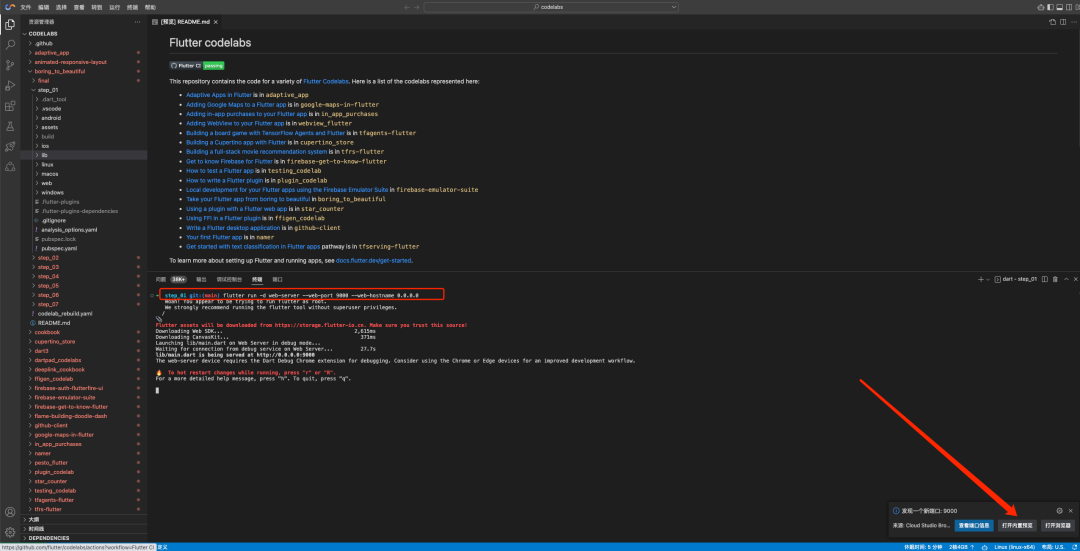Viewport: 1080px width, 551px height.
Task: Select analysis_options.yaml file
Action: tap(83, 229)
